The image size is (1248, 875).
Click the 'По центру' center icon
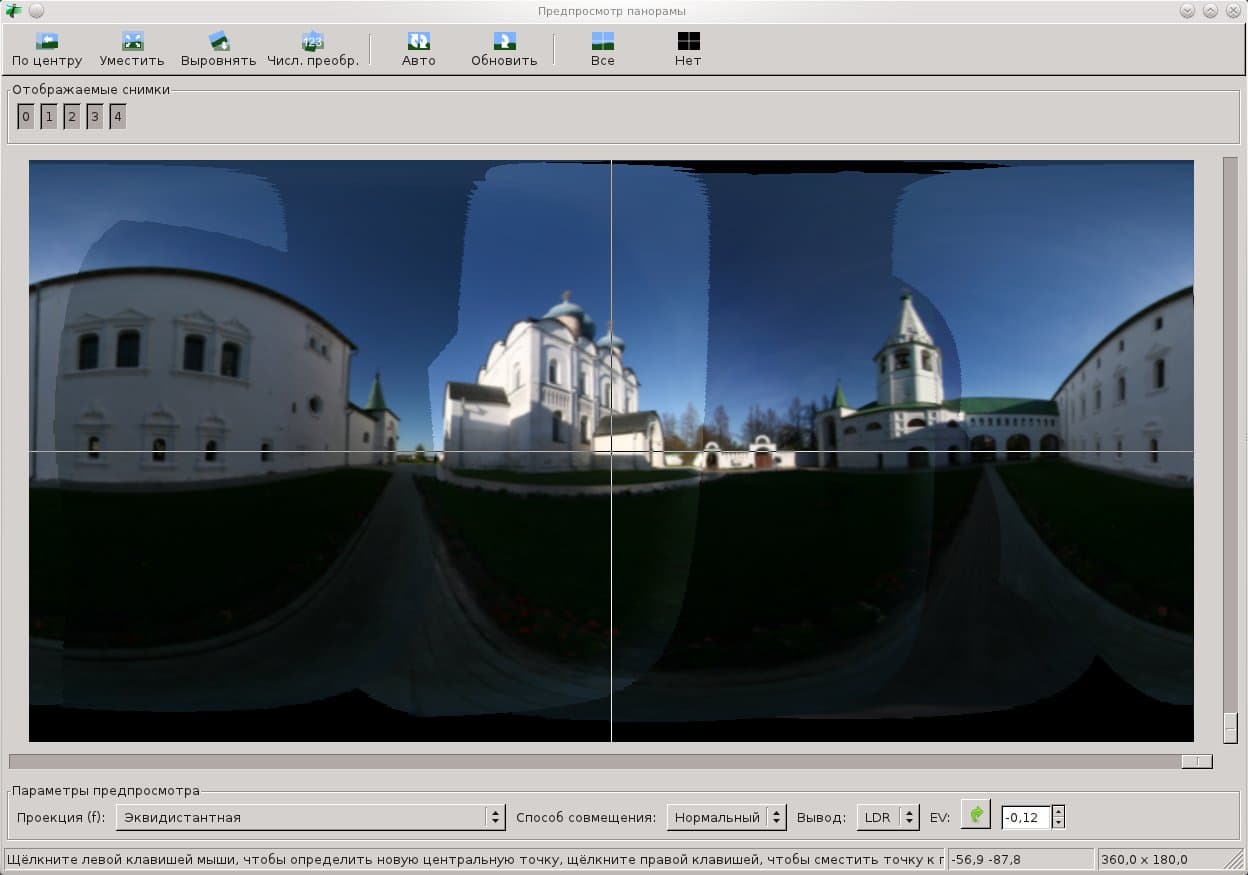pos(47,42)
